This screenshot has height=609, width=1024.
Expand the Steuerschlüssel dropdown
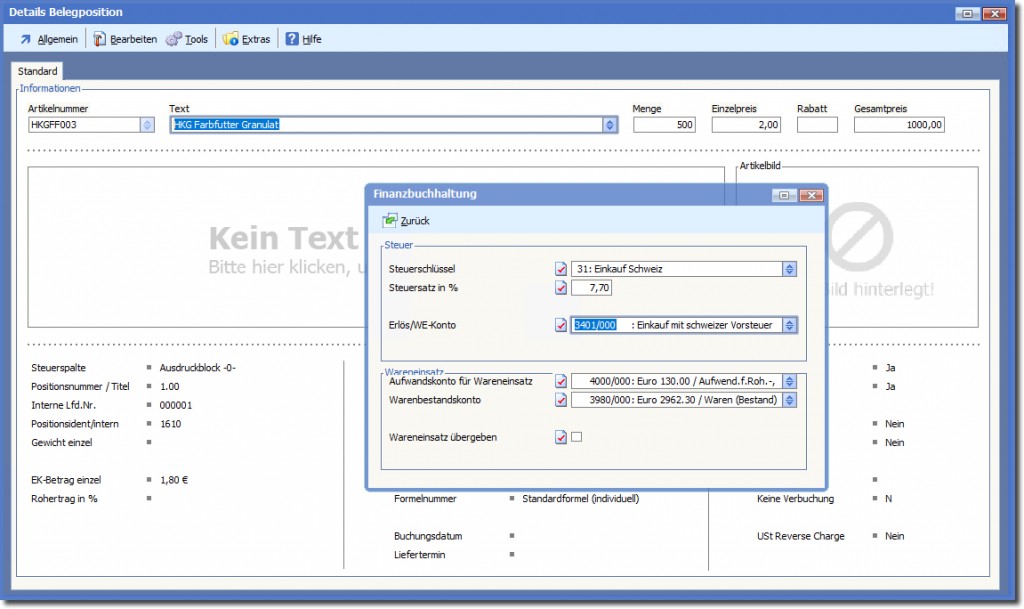pos(789,269)
